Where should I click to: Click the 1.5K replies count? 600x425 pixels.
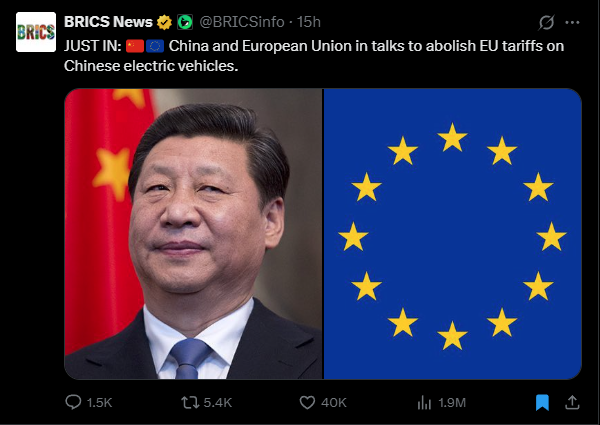[99, 402]
